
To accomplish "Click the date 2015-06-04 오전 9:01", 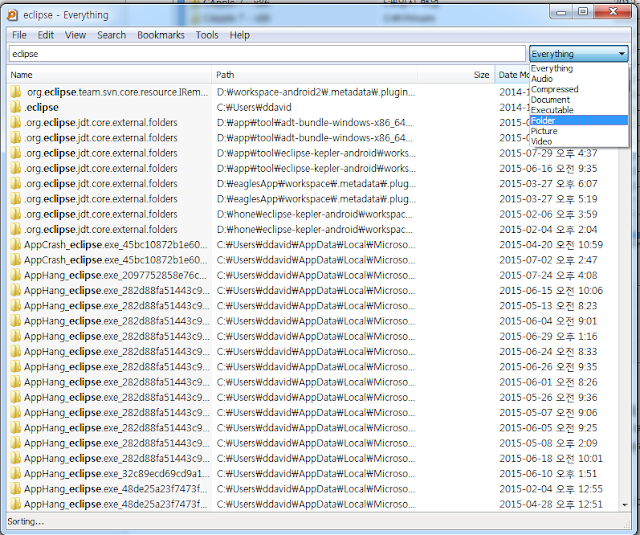I will pyautogui.click(x=548, y=321).
